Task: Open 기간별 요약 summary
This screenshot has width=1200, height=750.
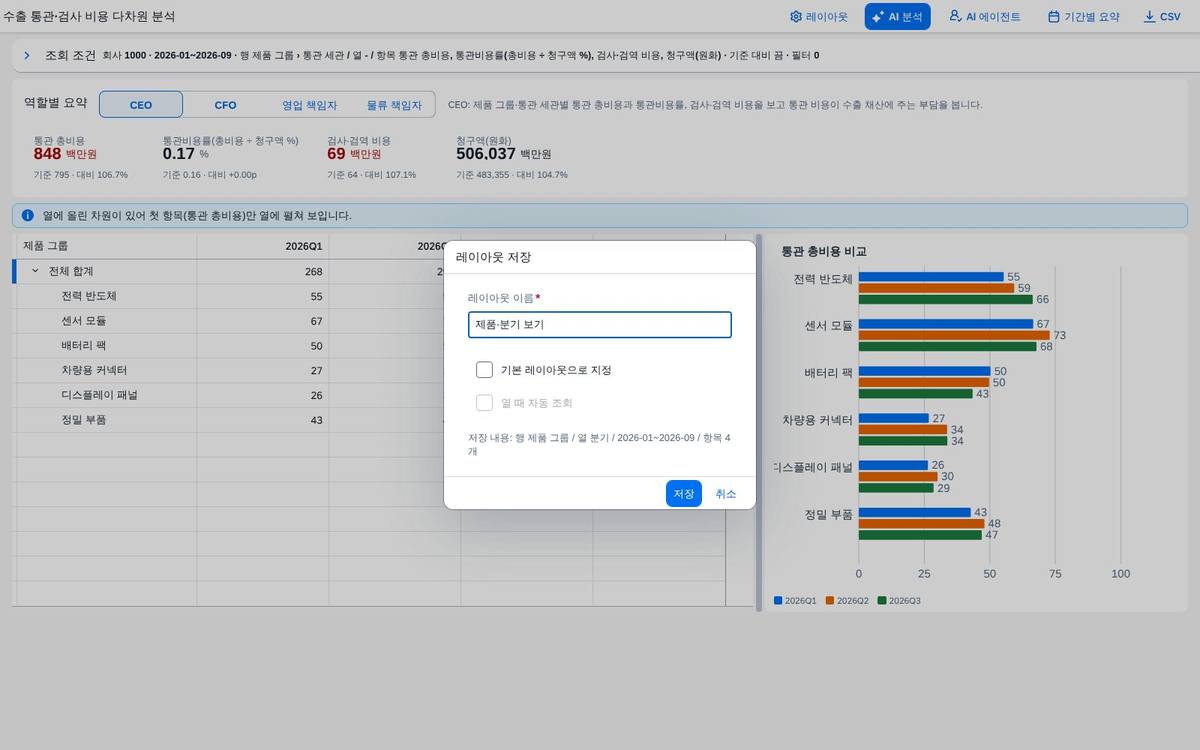Action: pos(1083,17)
